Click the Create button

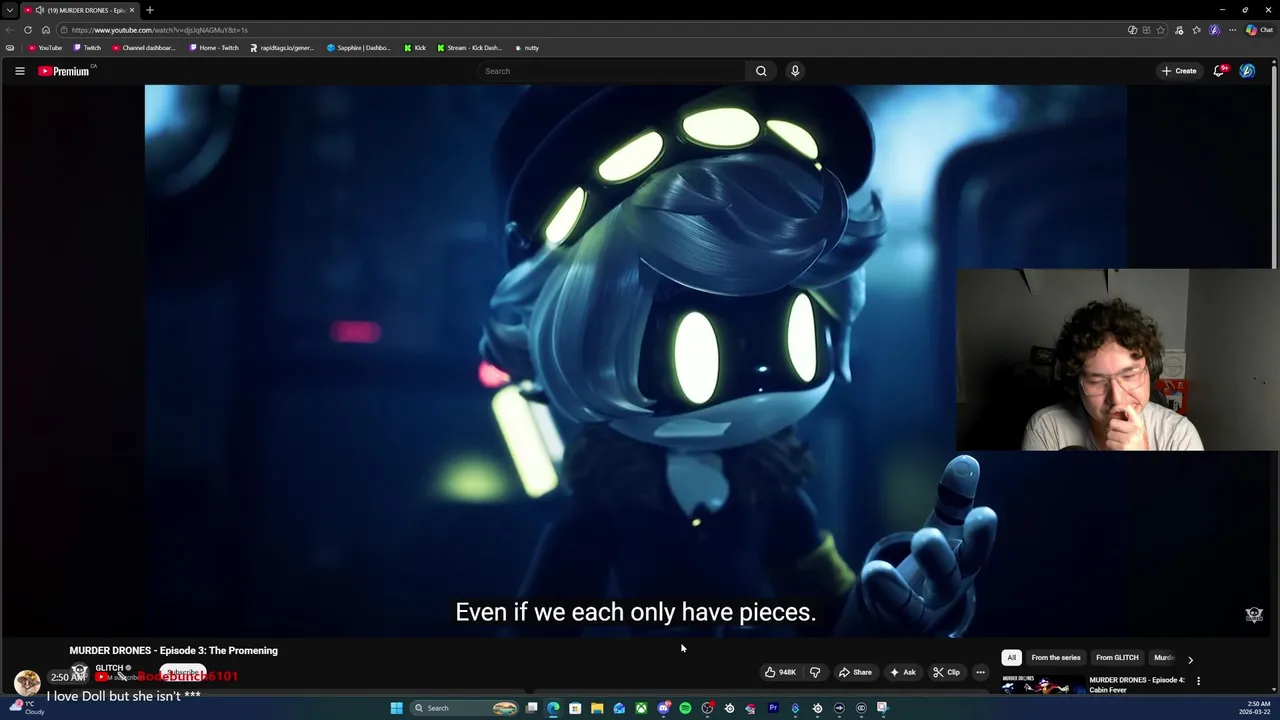[1179, 71]
